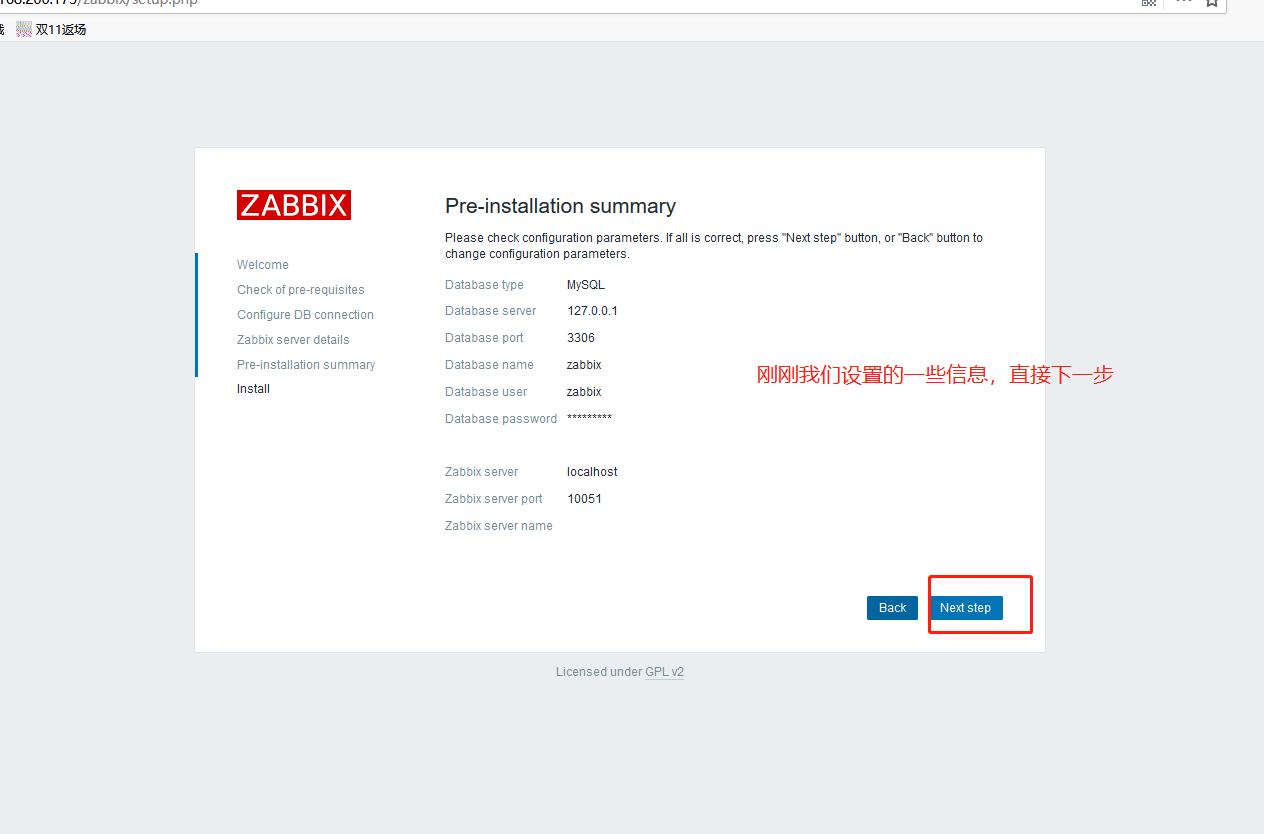The width and height of the screenshot is (1264, 834).
Task: Select the Zabbix server details step
Action: pyautogui.click(x=293, y=340)
